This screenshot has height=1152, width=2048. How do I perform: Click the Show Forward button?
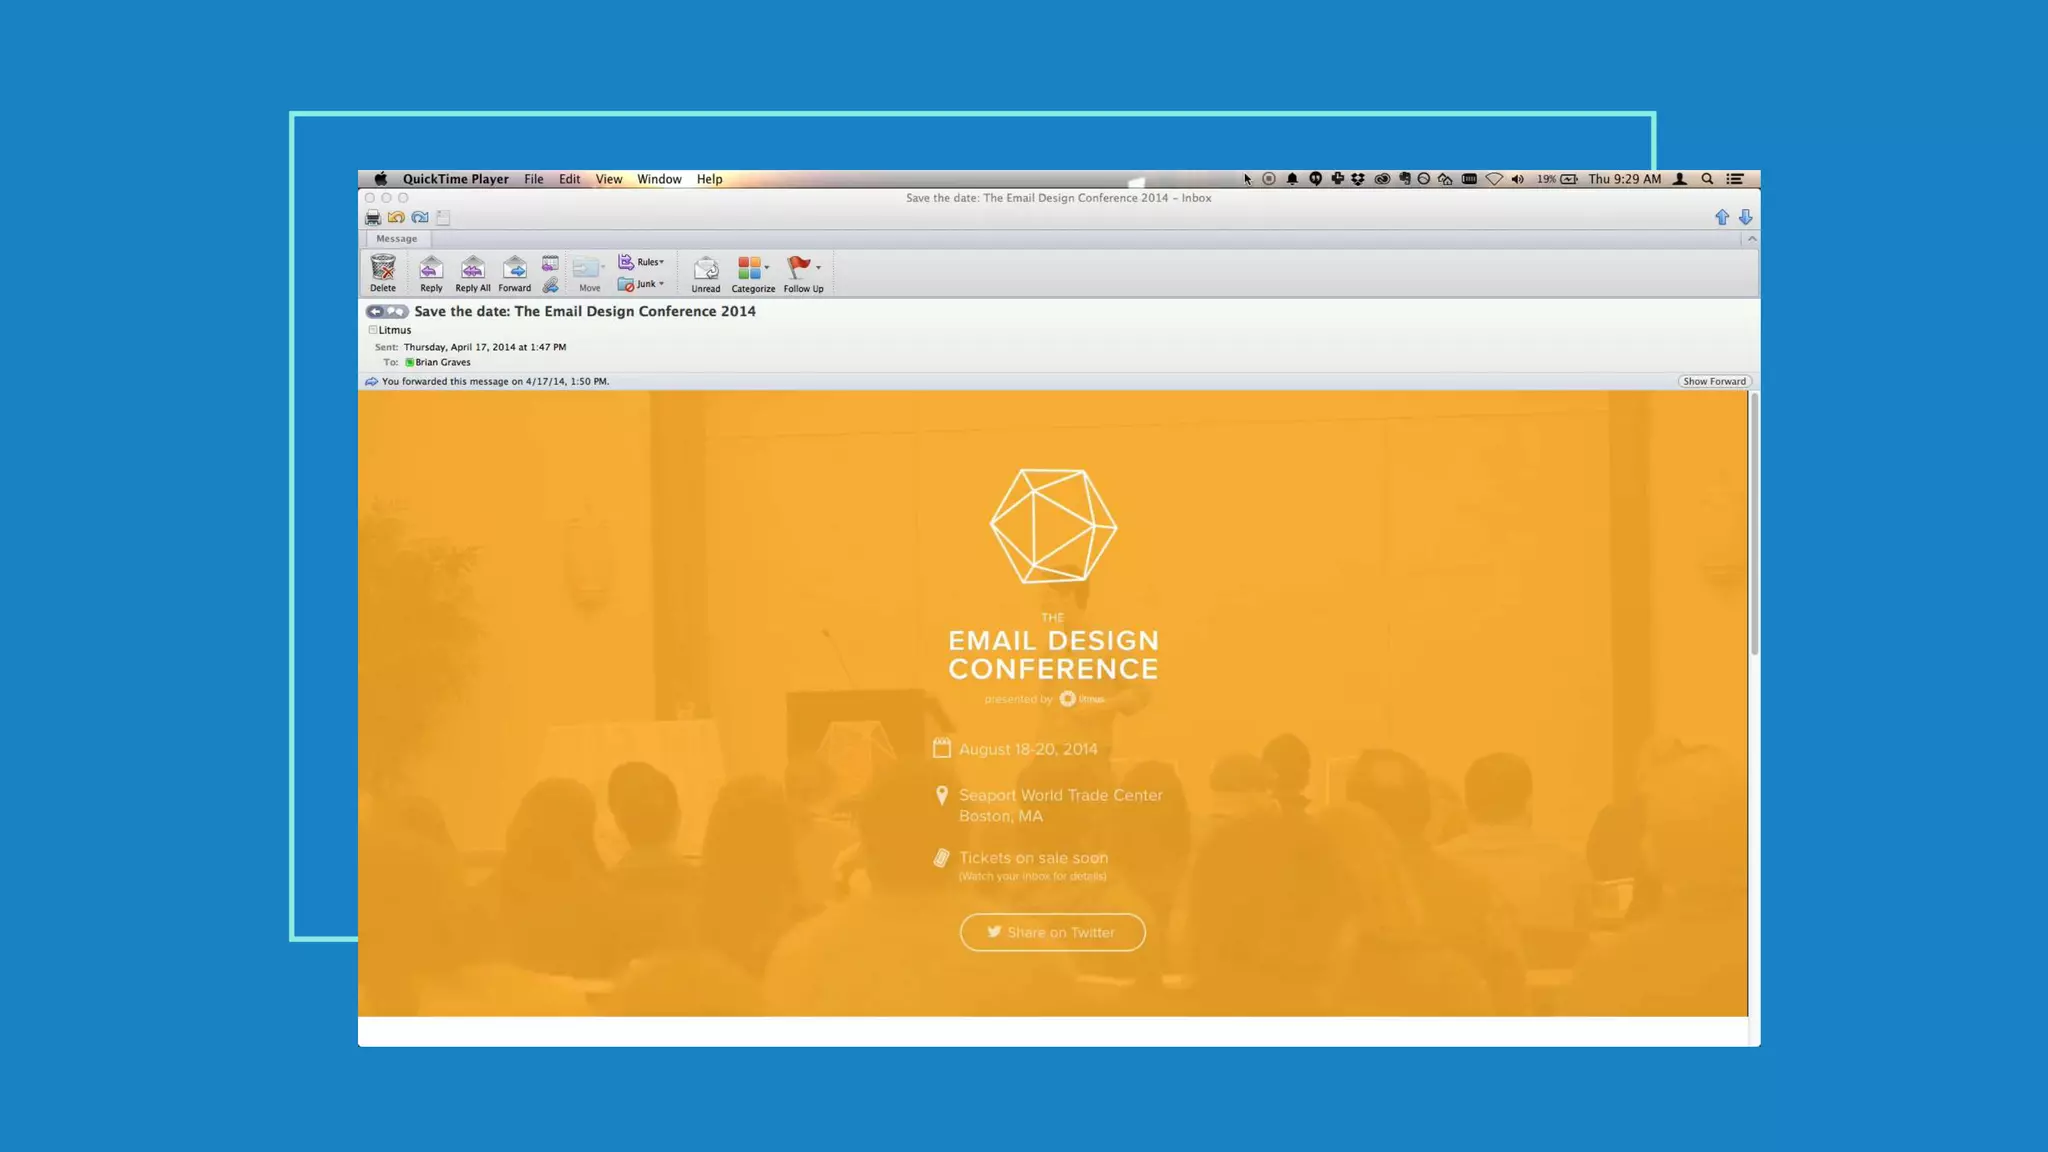point(1714,381)
